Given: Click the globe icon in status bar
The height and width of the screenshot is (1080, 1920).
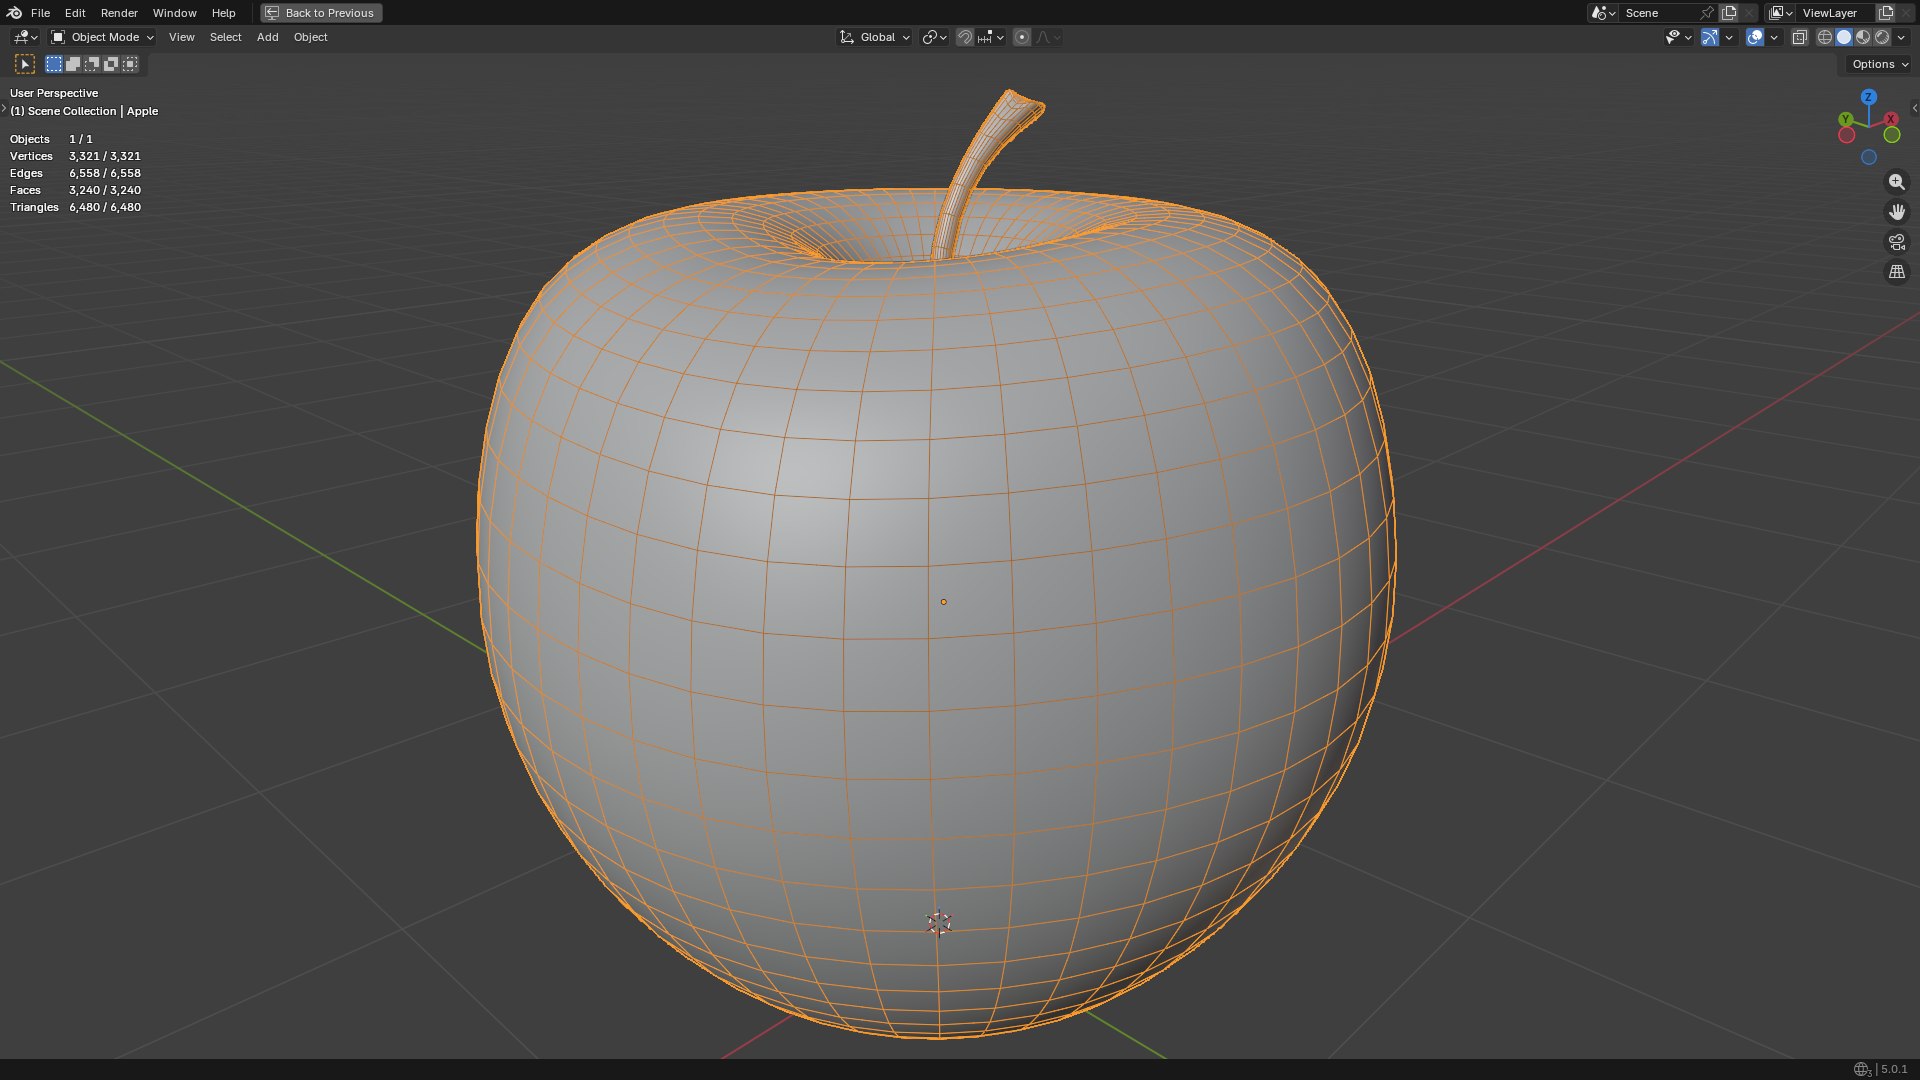Looking at the screenshot, I should tap(1861, 1069).
